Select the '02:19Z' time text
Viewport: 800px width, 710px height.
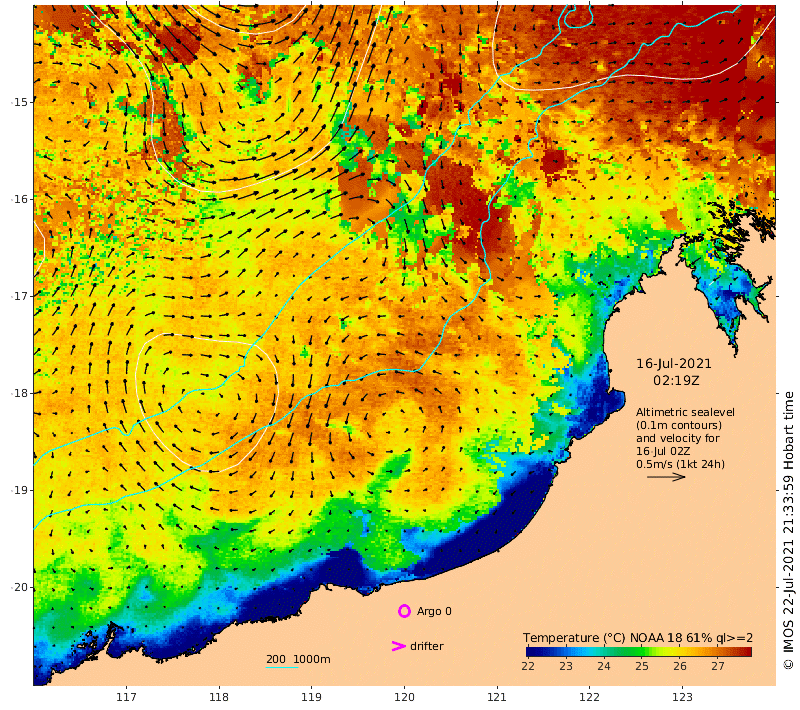(676, 381)
